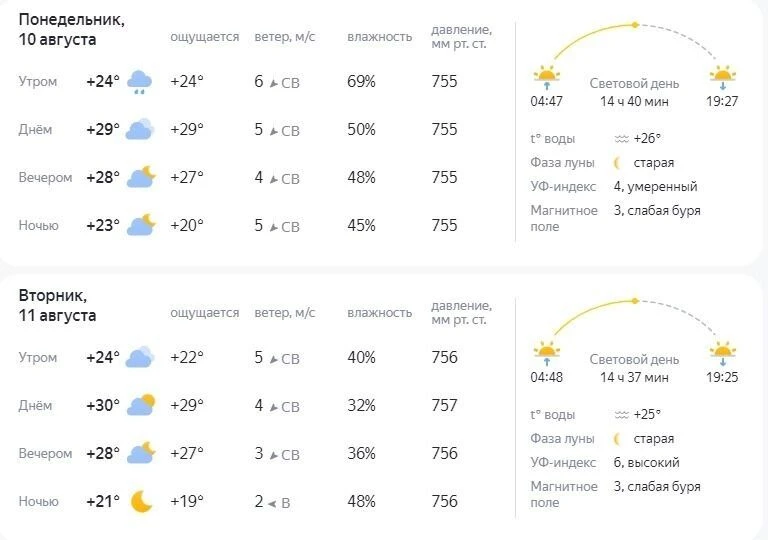Click the rain cloud icon for Monday morning

140,82
